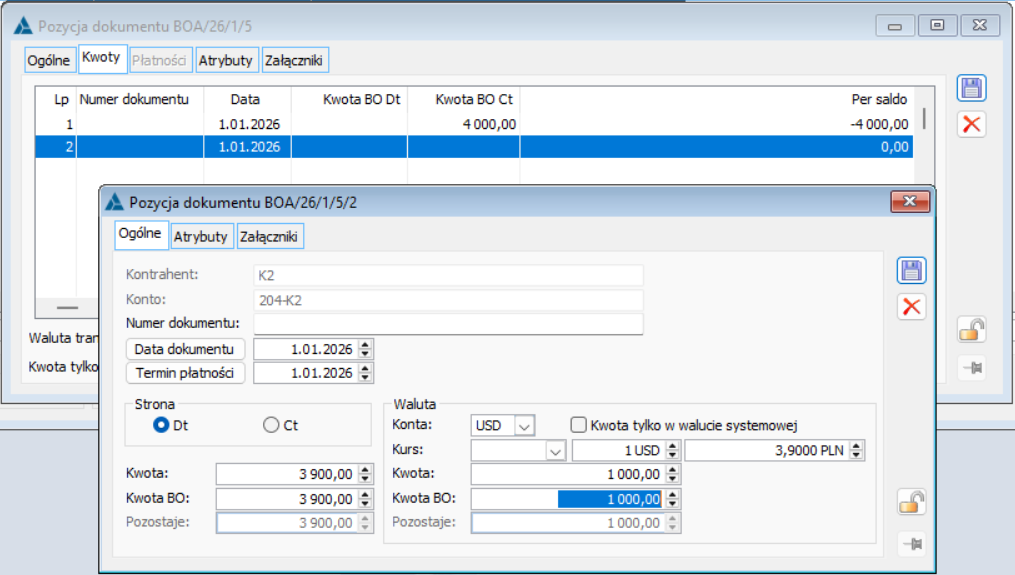Screen dimensions: 1015x575
Task: Select the Dt side radio button
Action: point(161,425)
